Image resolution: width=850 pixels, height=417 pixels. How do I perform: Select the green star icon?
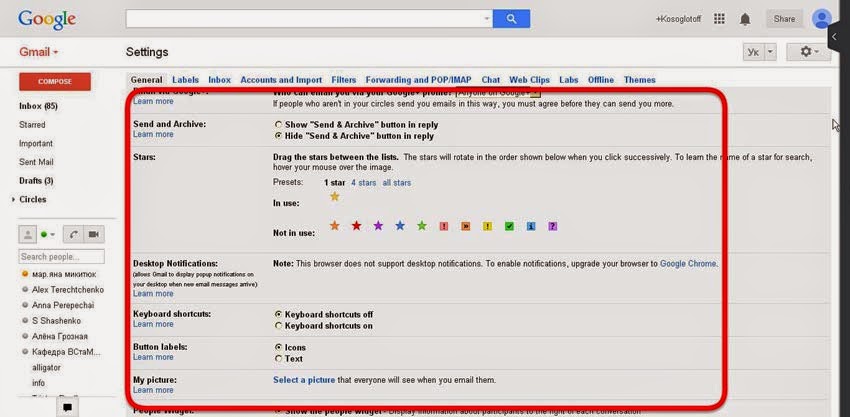(x=422, y=226)
